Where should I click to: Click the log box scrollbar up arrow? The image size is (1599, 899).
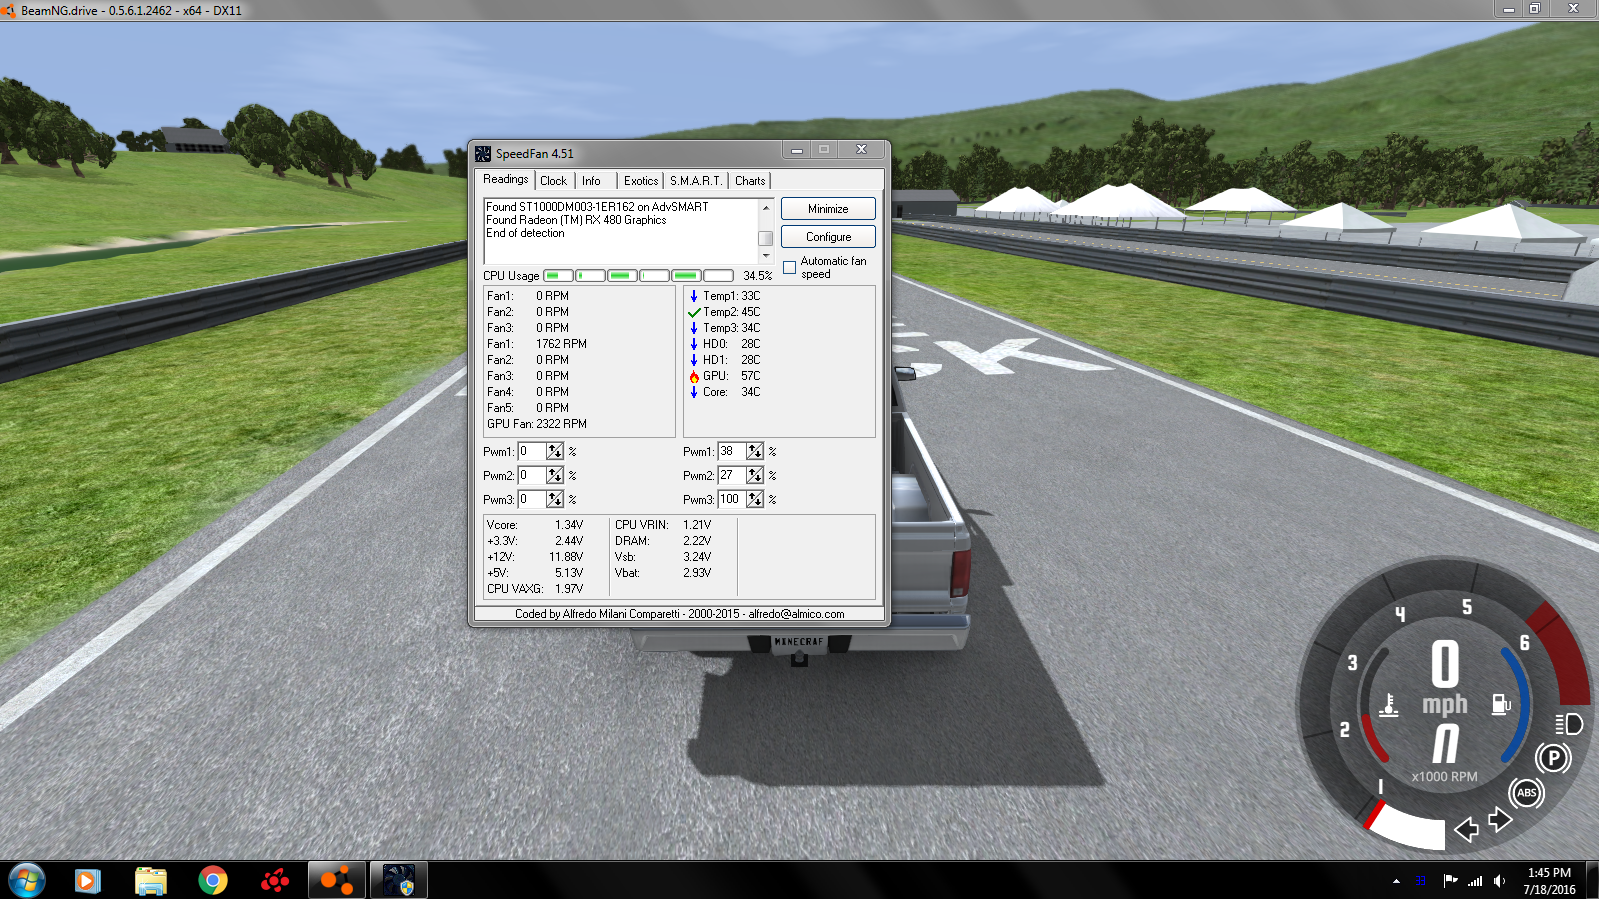pyautogui.click(x=766, y=207)
